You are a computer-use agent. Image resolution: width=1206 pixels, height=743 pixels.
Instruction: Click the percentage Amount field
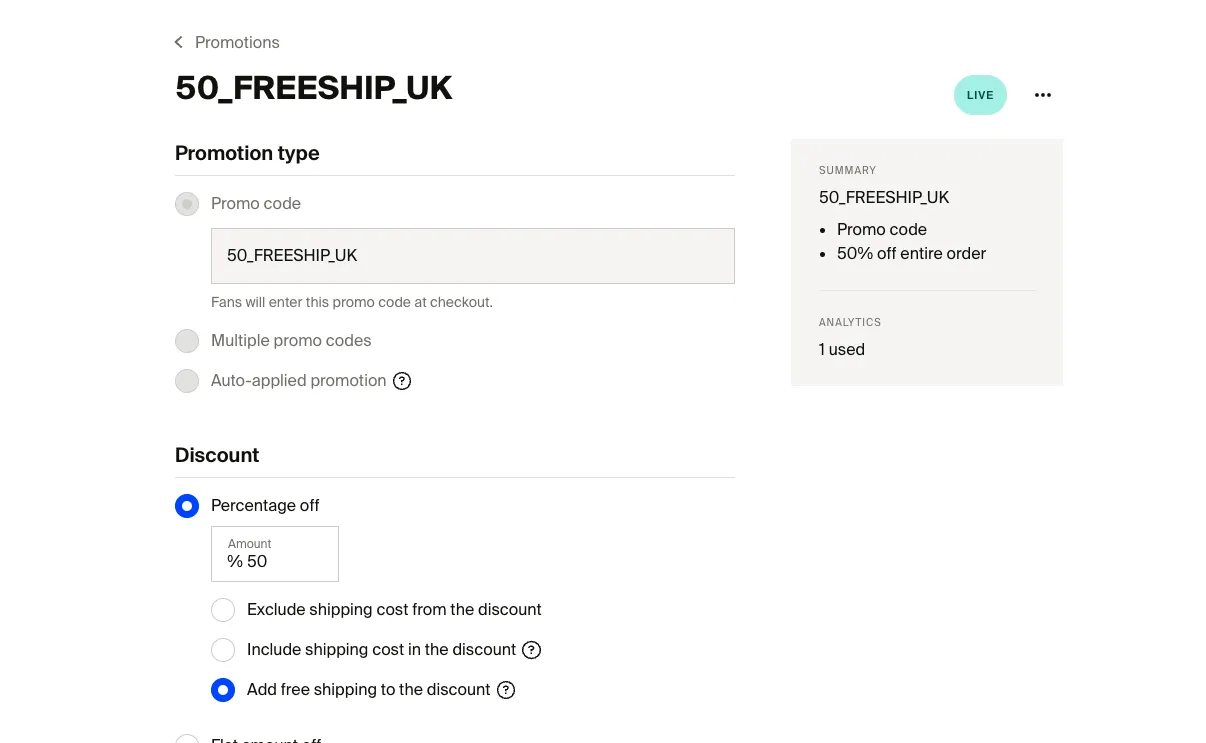coord(274,554)
